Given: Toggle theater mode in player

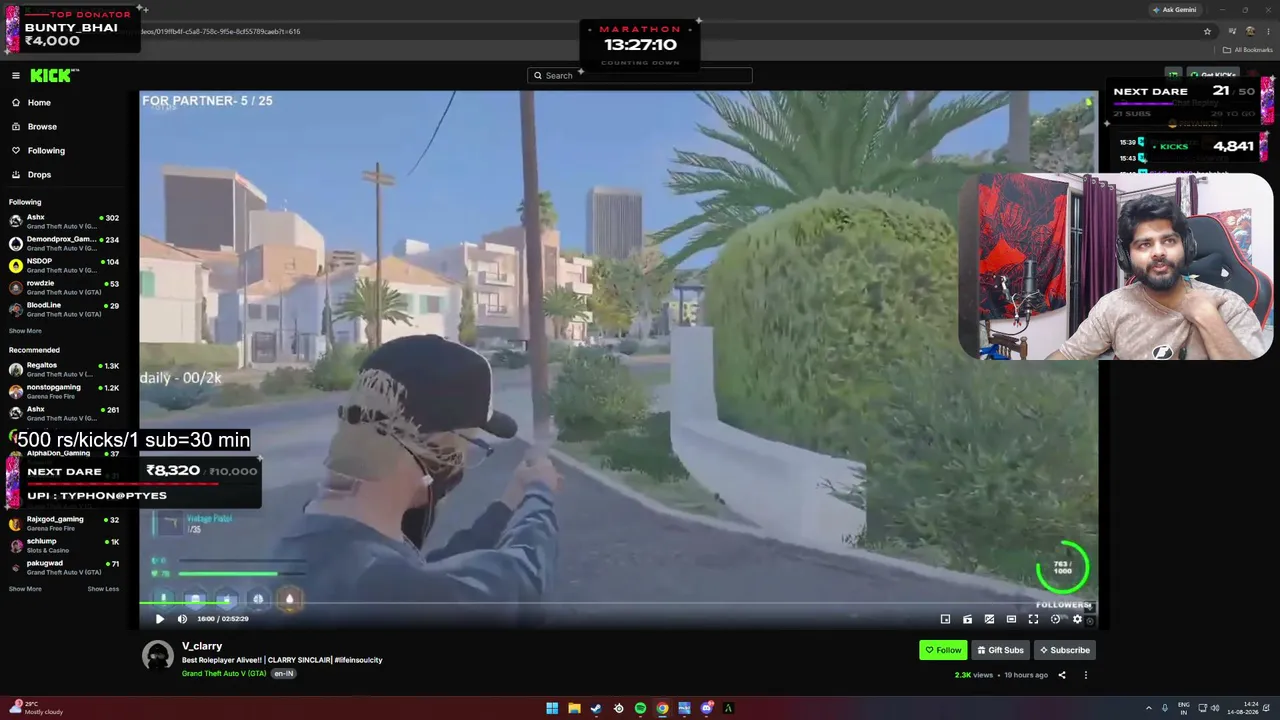Looking at the screenshot, I should point(1011,619).
